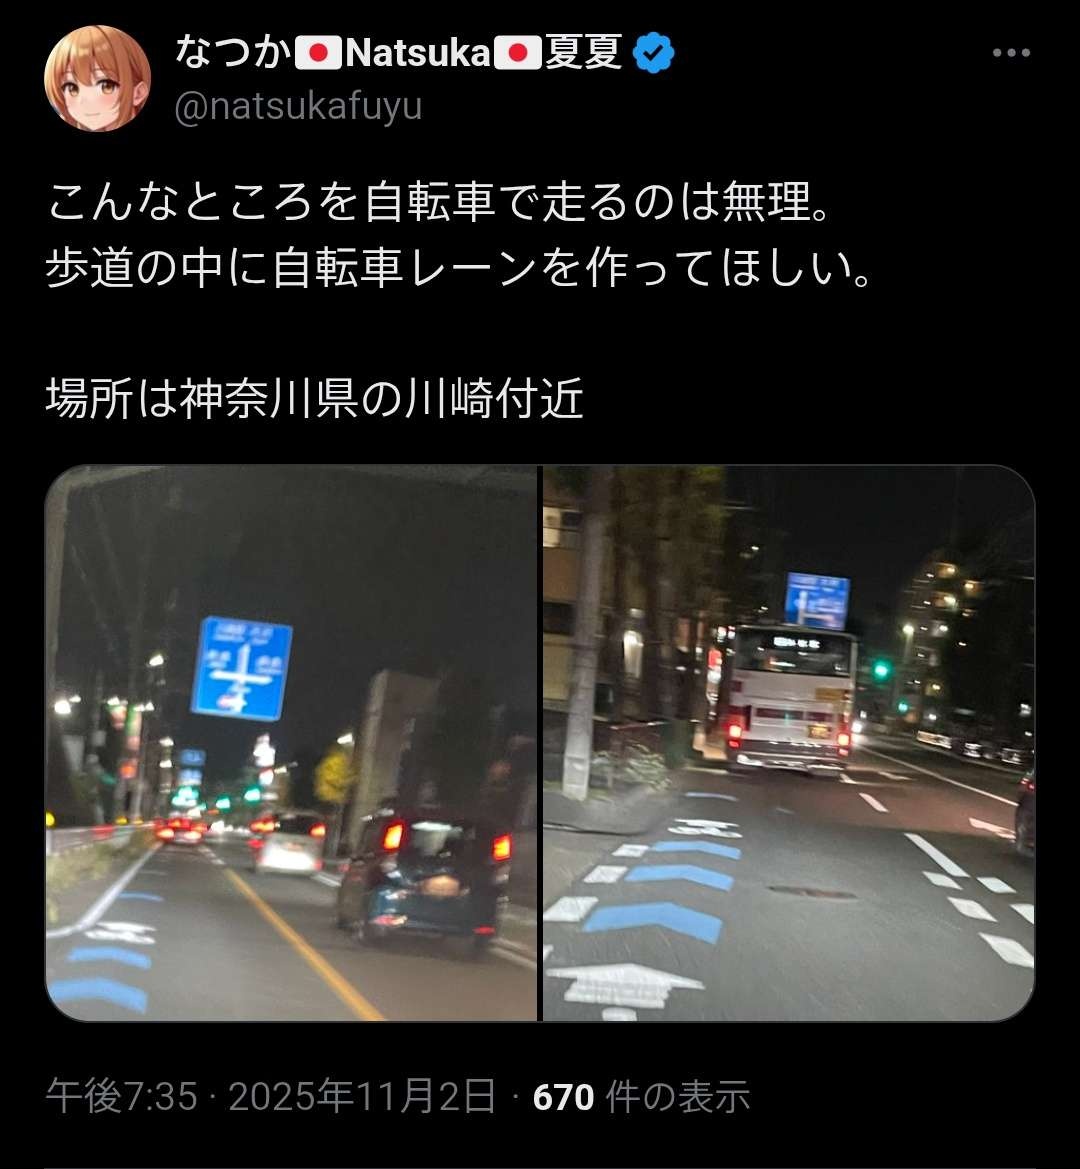Image resolution: width=1080 pixels, height=1169 pixels.
Task: Click the blue verified checkmark badge
Action: point(653,53)
